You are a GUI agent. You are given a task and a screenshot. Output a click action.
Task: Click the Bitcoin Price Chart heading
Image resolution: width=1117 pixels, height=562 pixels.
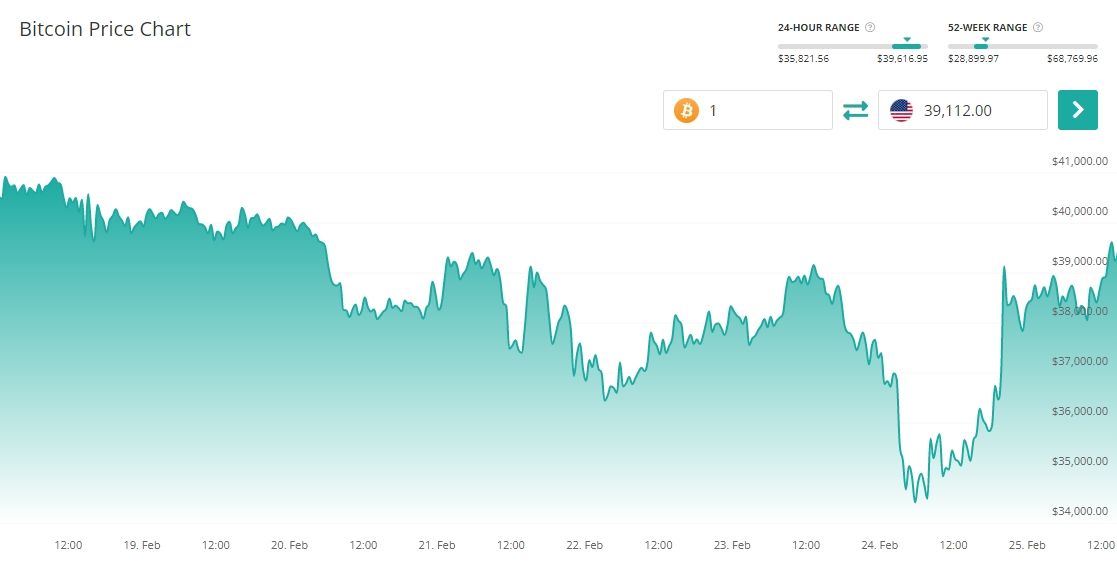[105, 29]
